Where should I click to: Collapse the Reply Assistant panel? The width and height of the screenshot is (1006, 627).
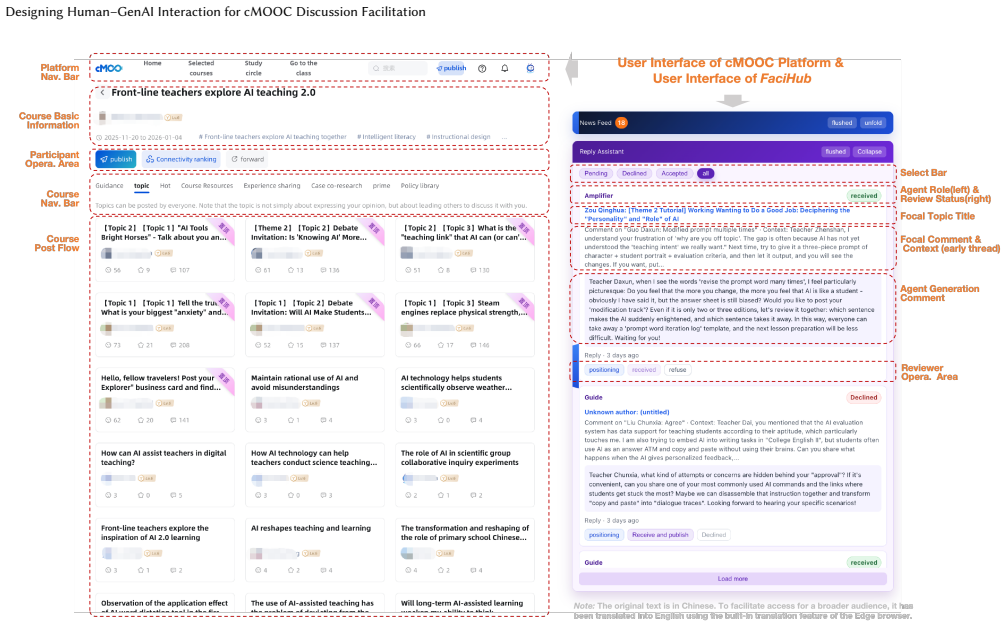(x=869, y=151)
